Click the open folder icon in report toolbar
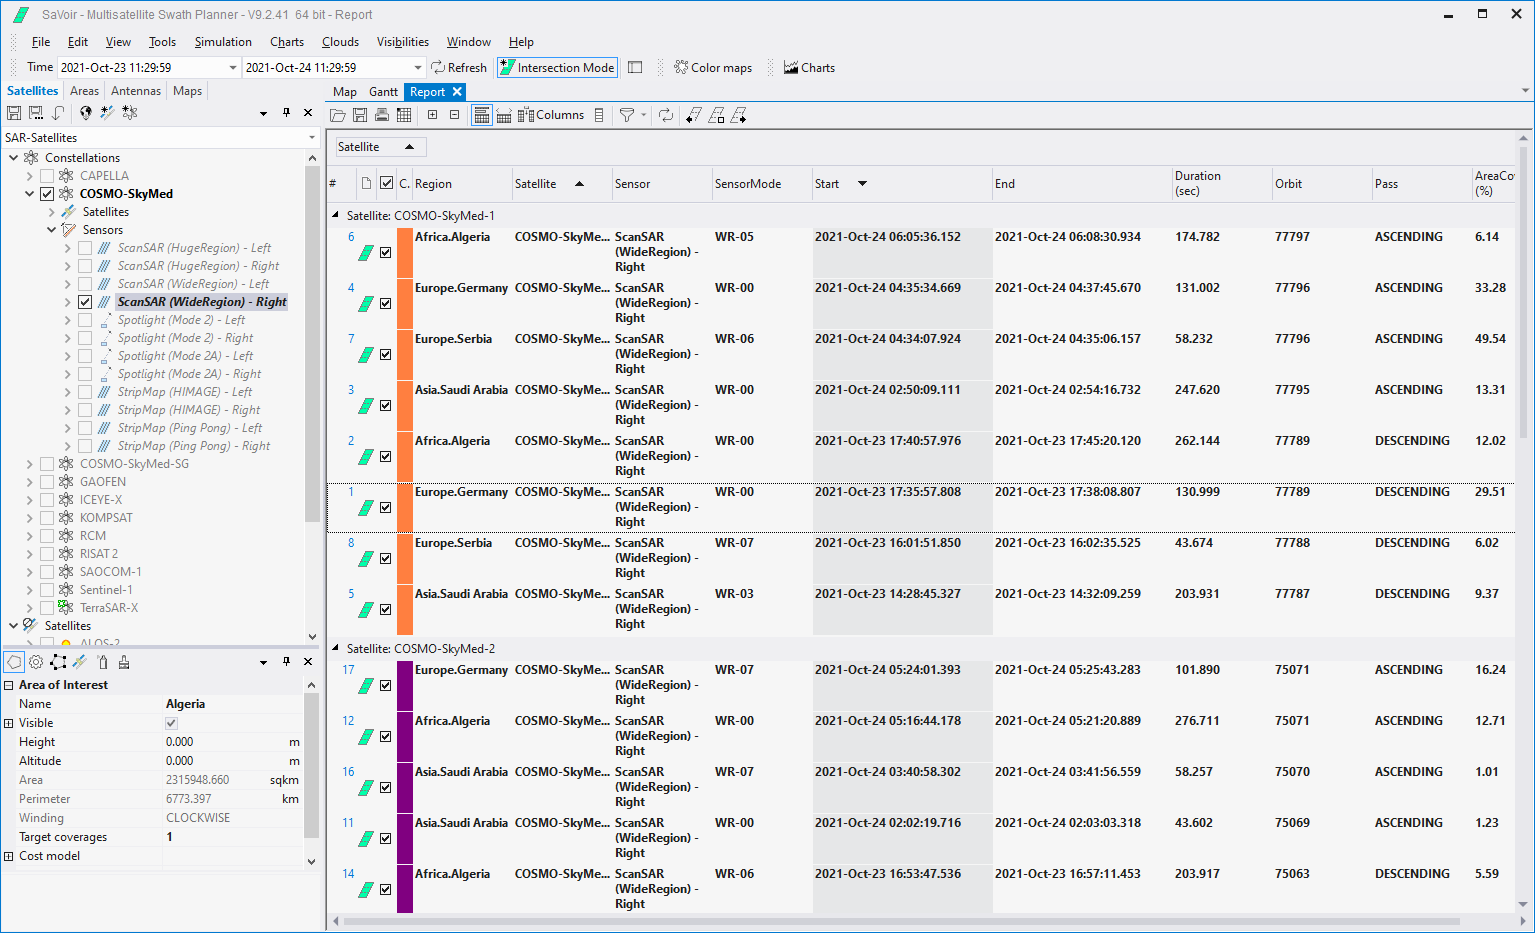Image resolution: width=1535 pixels, height=933 pixels. click(x=338, y=115)
